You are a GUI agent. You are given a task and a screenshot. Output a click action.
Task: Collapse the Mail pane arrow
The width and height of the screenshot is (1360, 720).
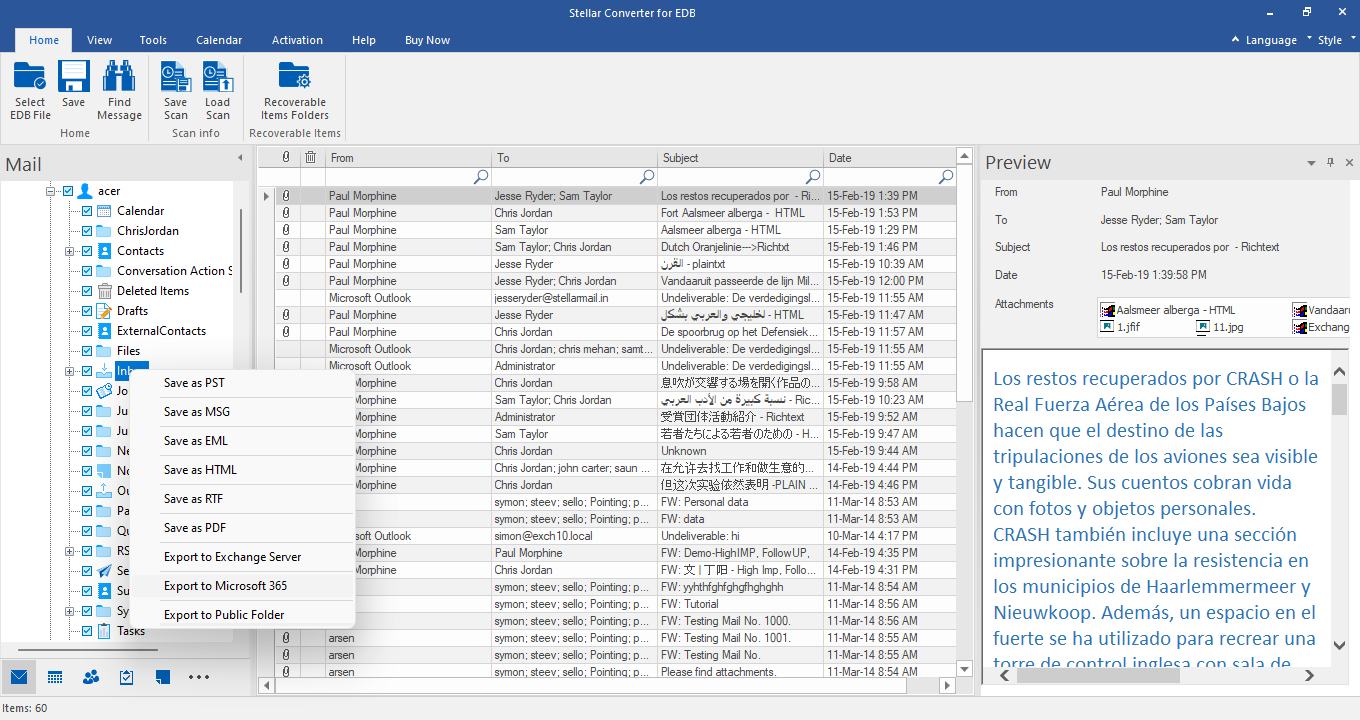pyautogui.click(x=240, y=158)
